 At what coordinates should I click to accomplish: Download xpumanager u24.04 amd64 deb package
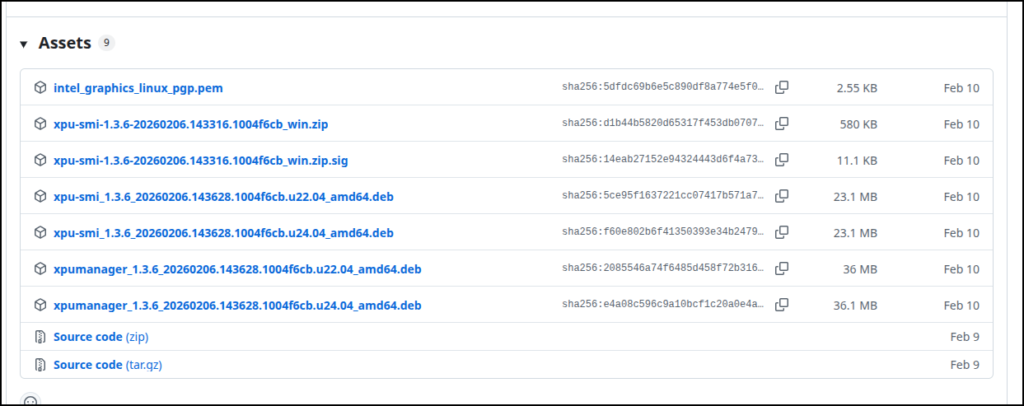pos(237,305)
